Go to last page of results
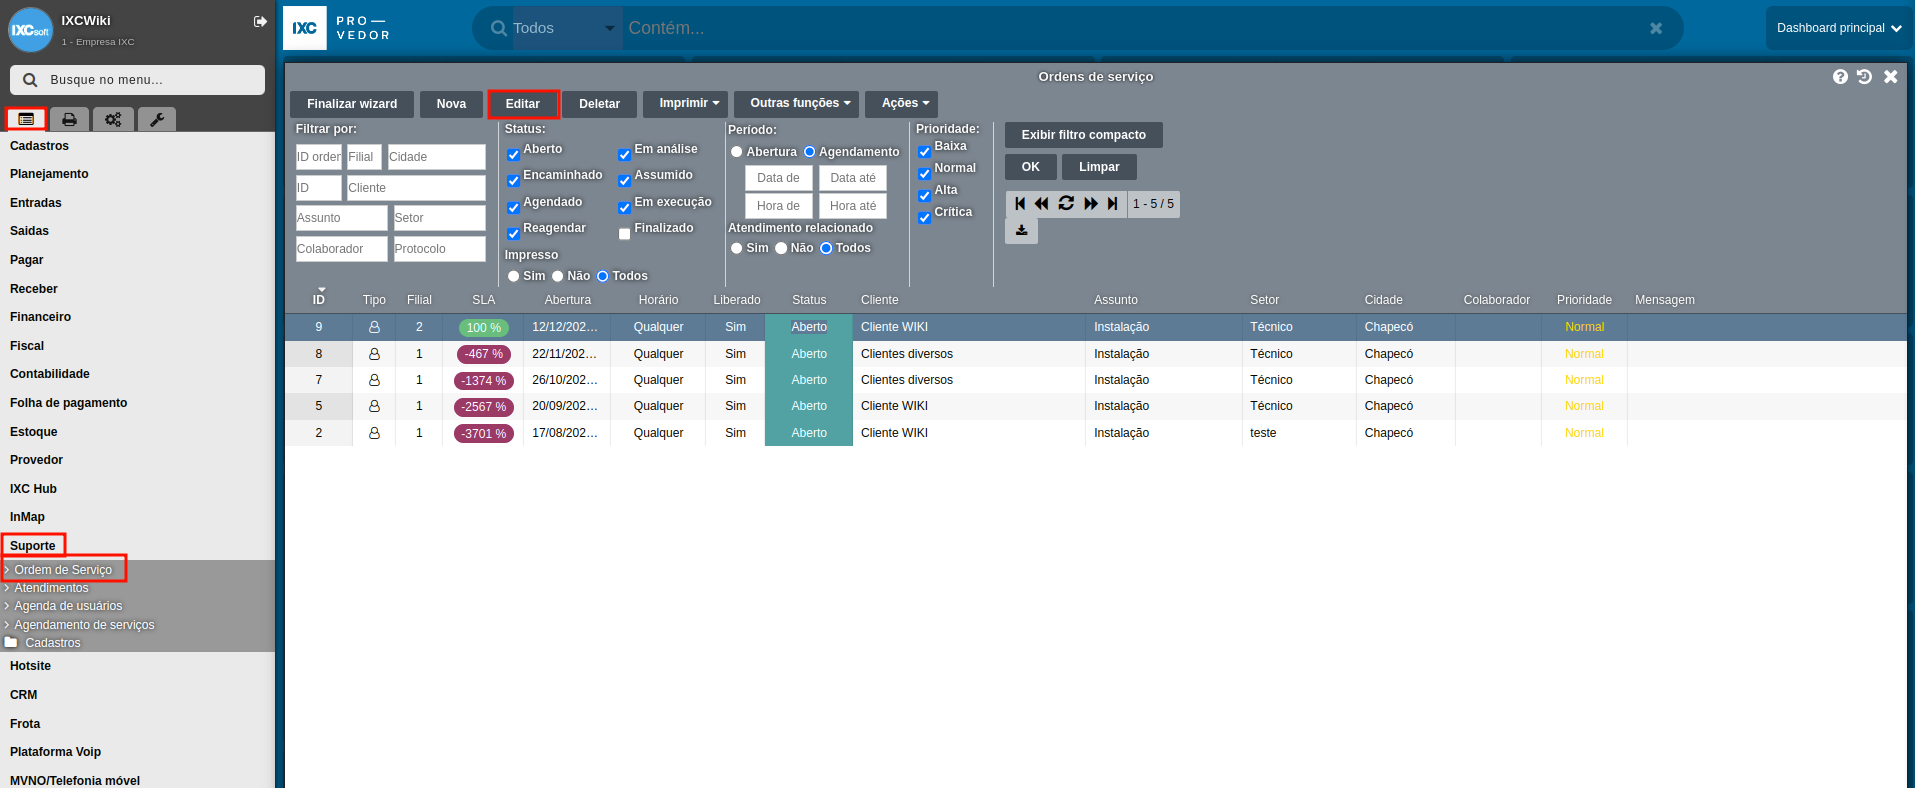Image resolution: width=1915 pixels, height=788 pixels. coord(1112,204)
